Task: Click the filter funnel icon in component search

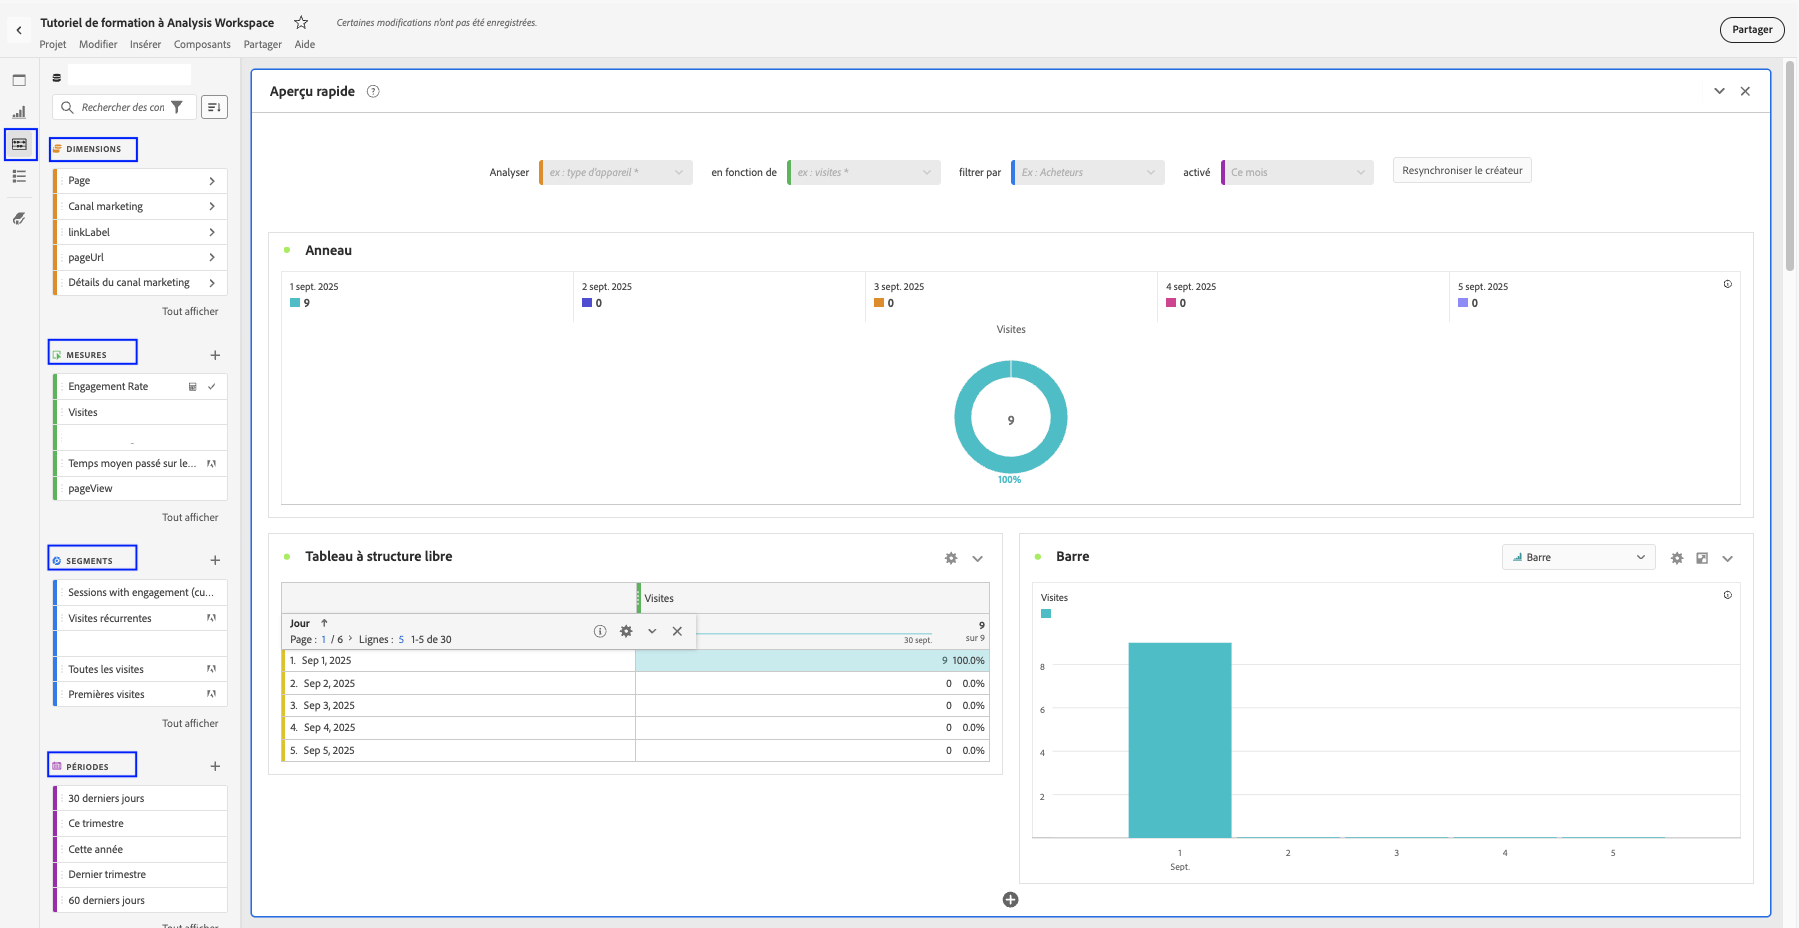Action: [177, 107]
